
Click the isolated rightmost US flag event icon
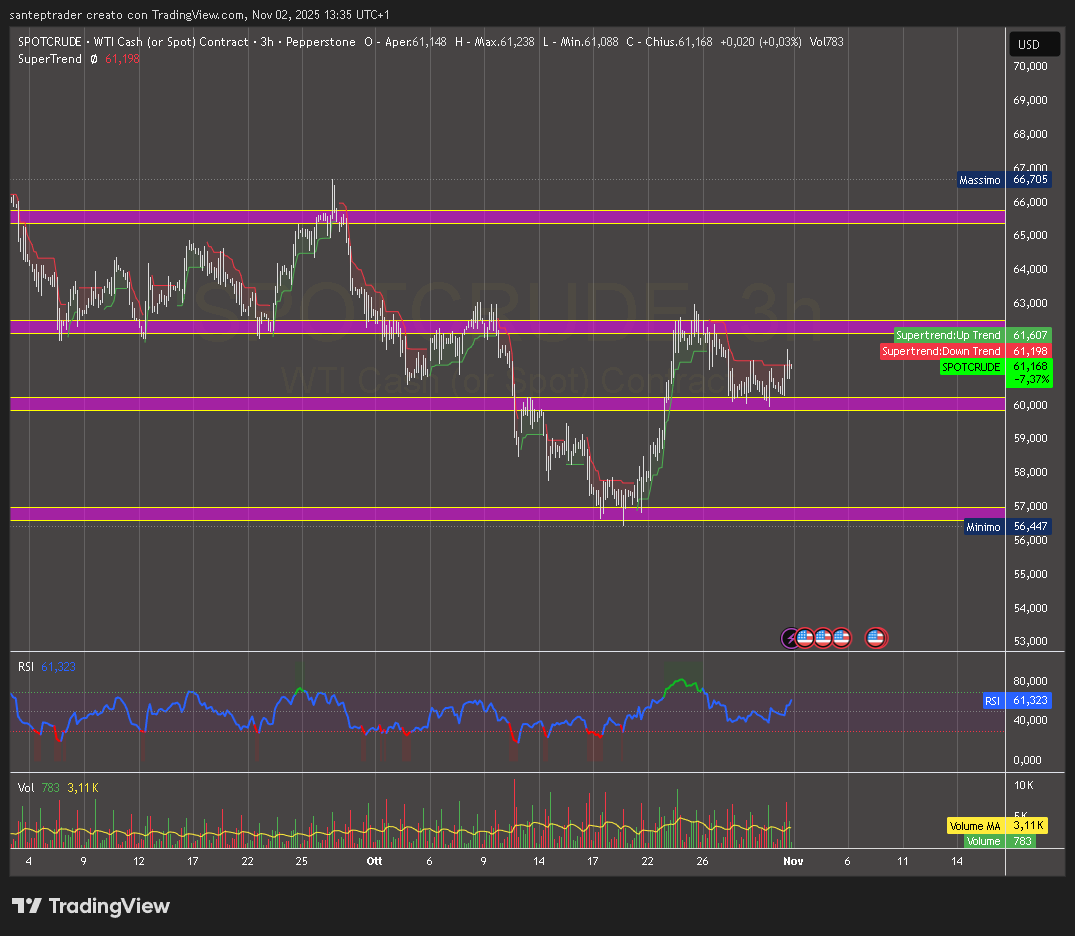pos(876,637)
